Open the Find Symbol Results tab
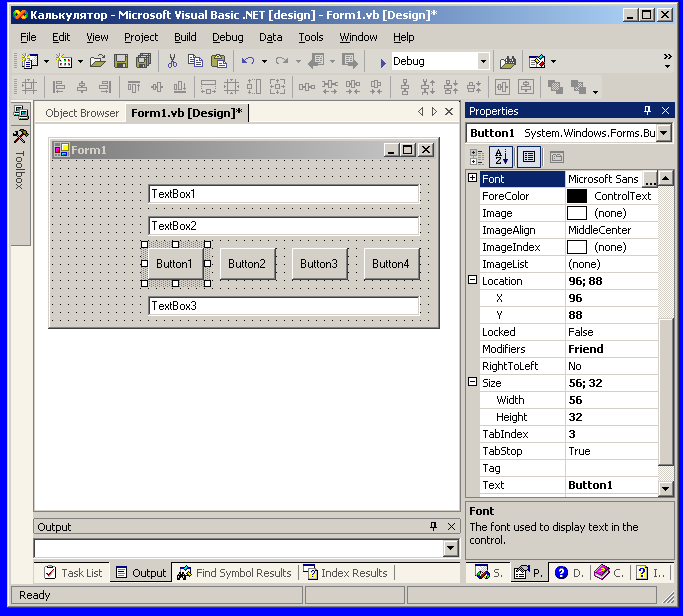This screenshot has width=683, height=616. pyautogui.click(x=234, y=573)
